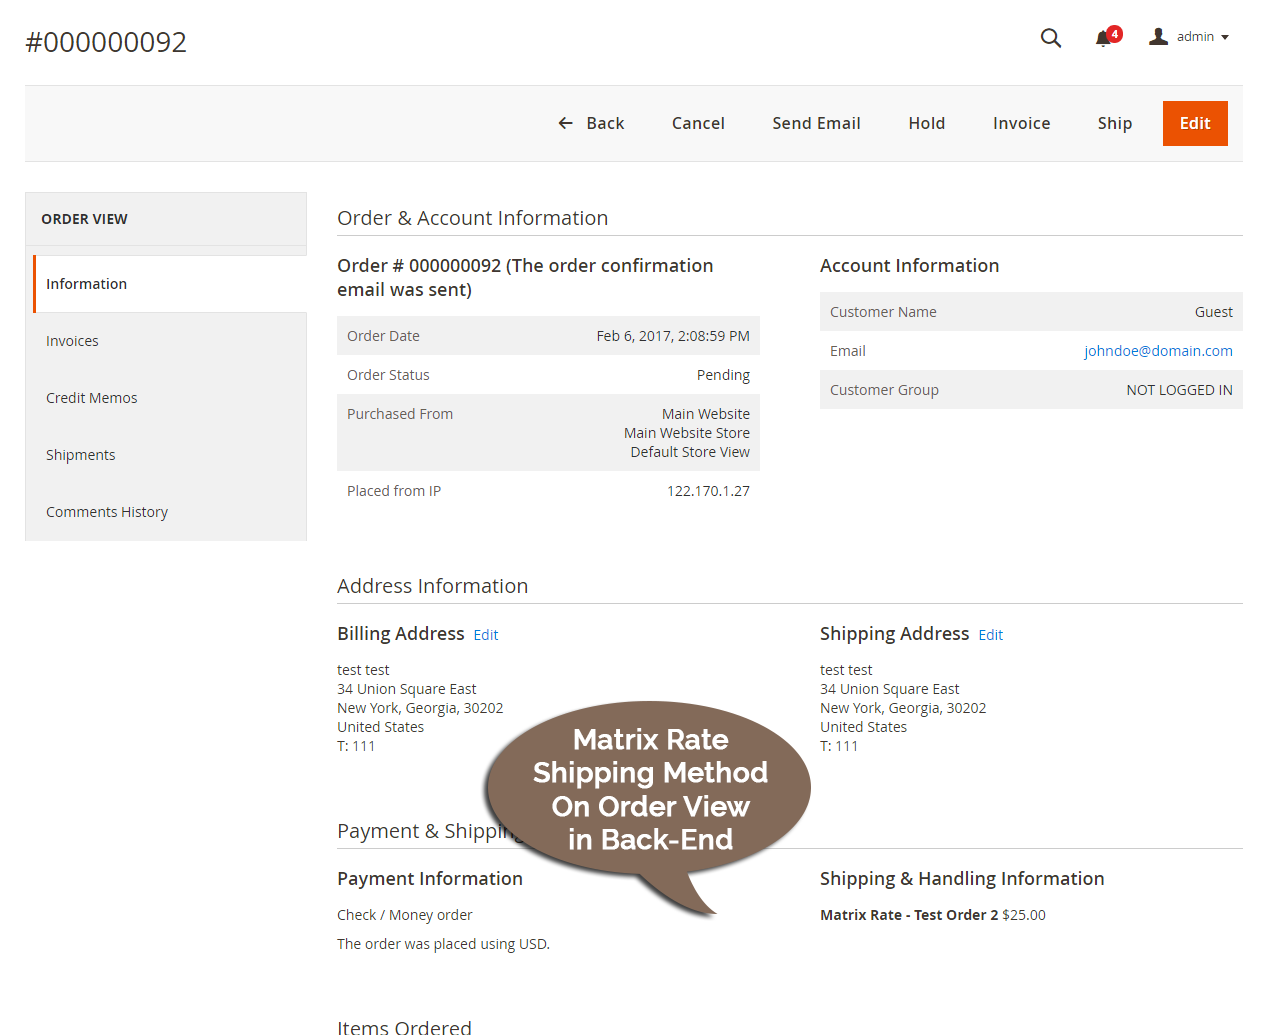This screenshot has width=1273, height=1035.
Task: Click the back arrow icon beside Back
Action: coord(565,122)
